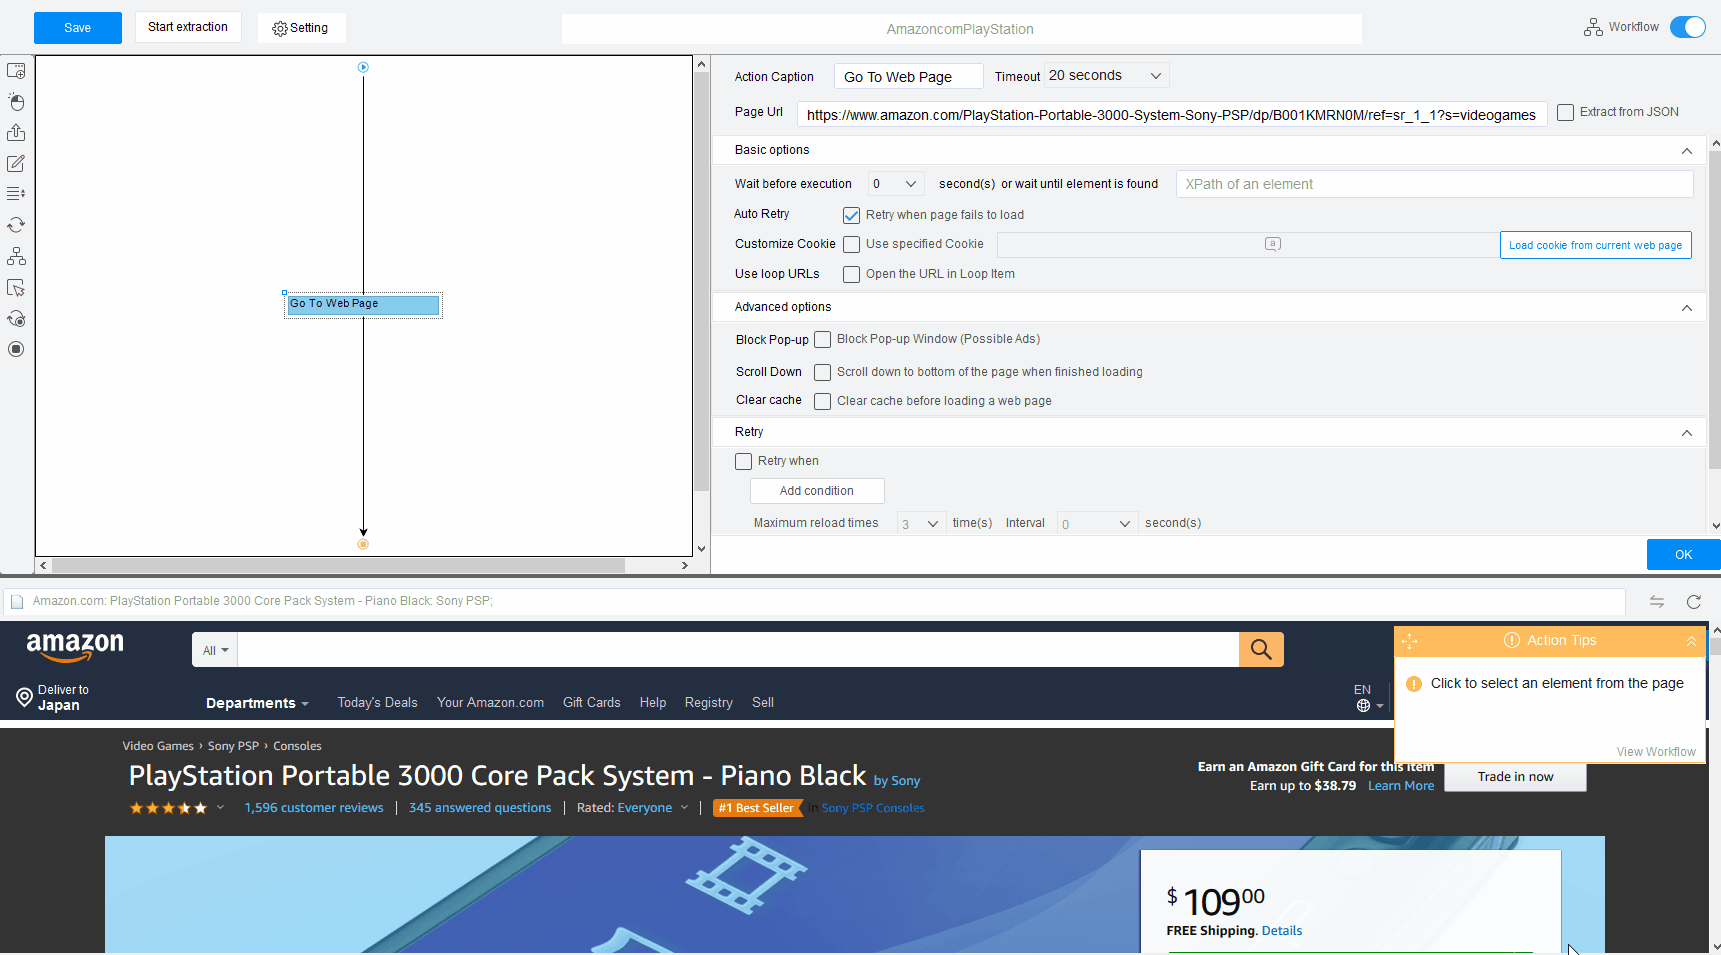
Task: Select the Enter Text pencil icon
Action: [16, 164]
